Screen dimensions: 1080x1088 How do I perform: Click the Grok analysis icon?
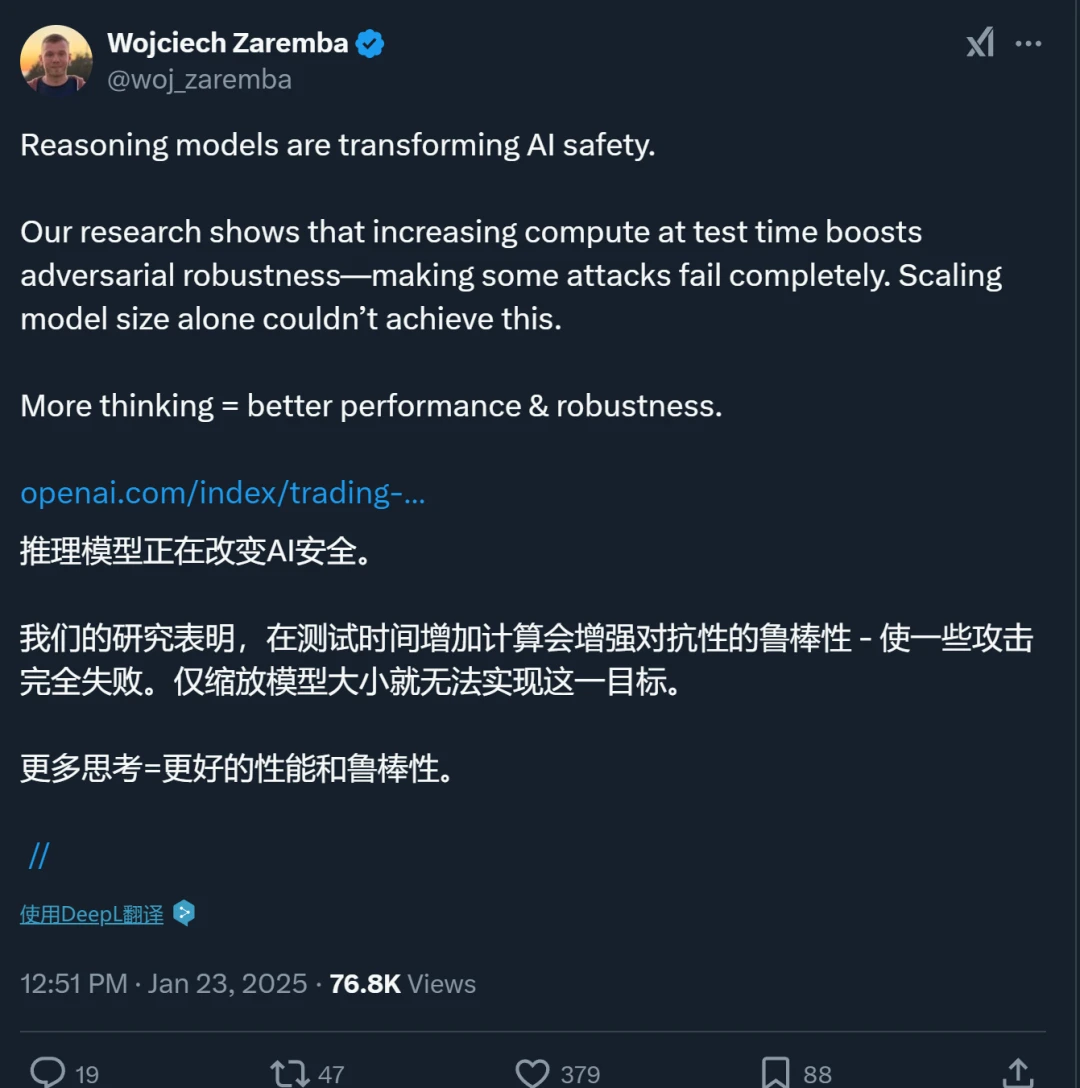coord(979,43)
